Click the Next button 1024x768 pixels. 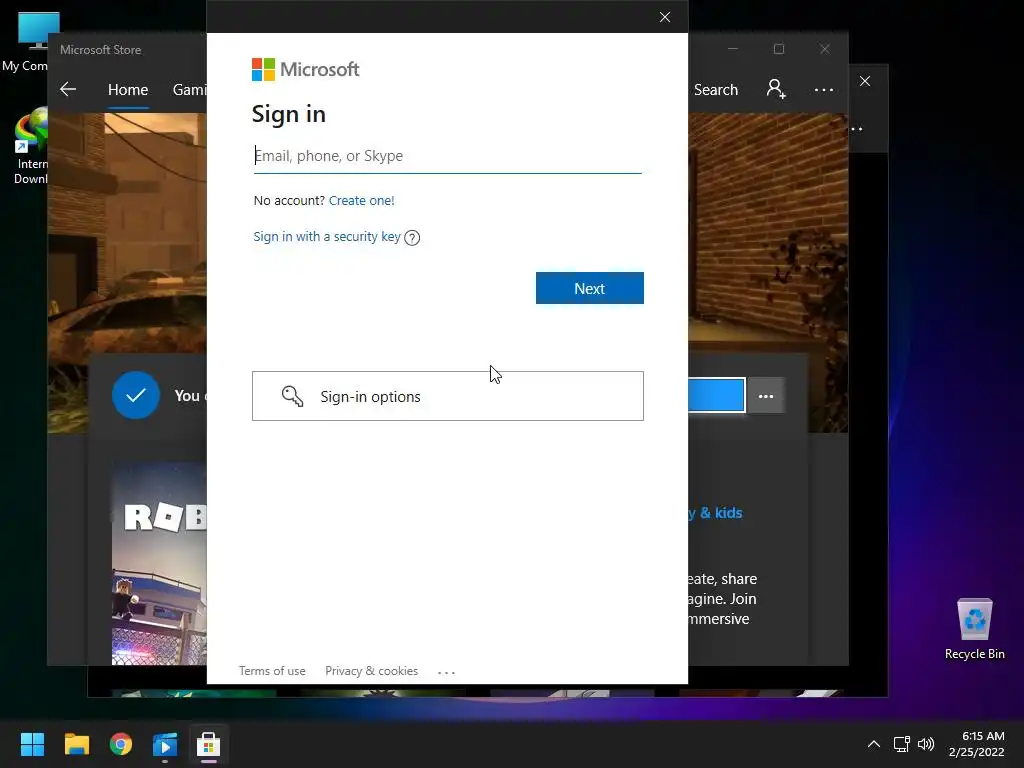(x=590, y=288)
